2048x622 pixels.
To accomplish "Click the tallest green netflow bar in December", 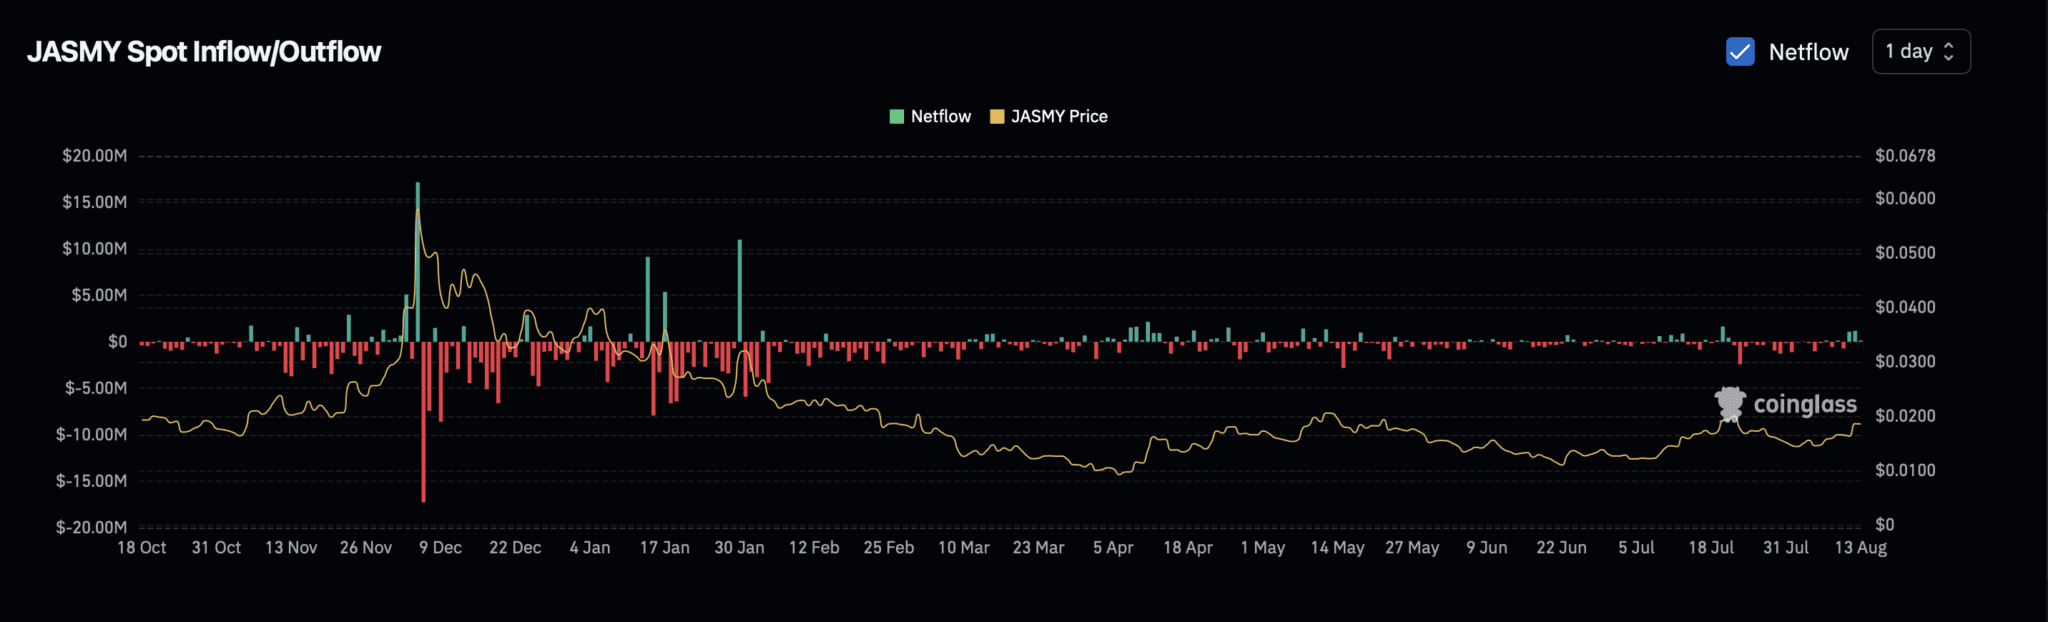I will (418, 262).
